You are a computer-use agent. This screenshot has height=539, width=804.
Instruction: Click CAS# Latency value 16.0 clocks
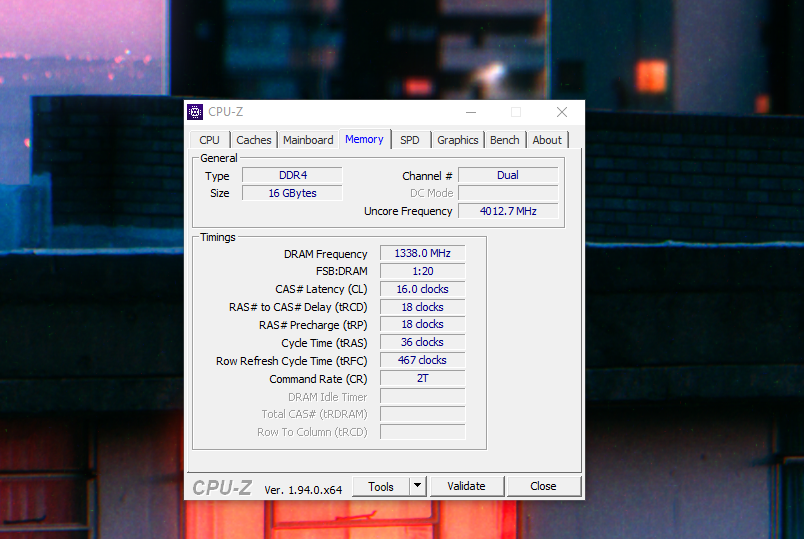point(423,289)
